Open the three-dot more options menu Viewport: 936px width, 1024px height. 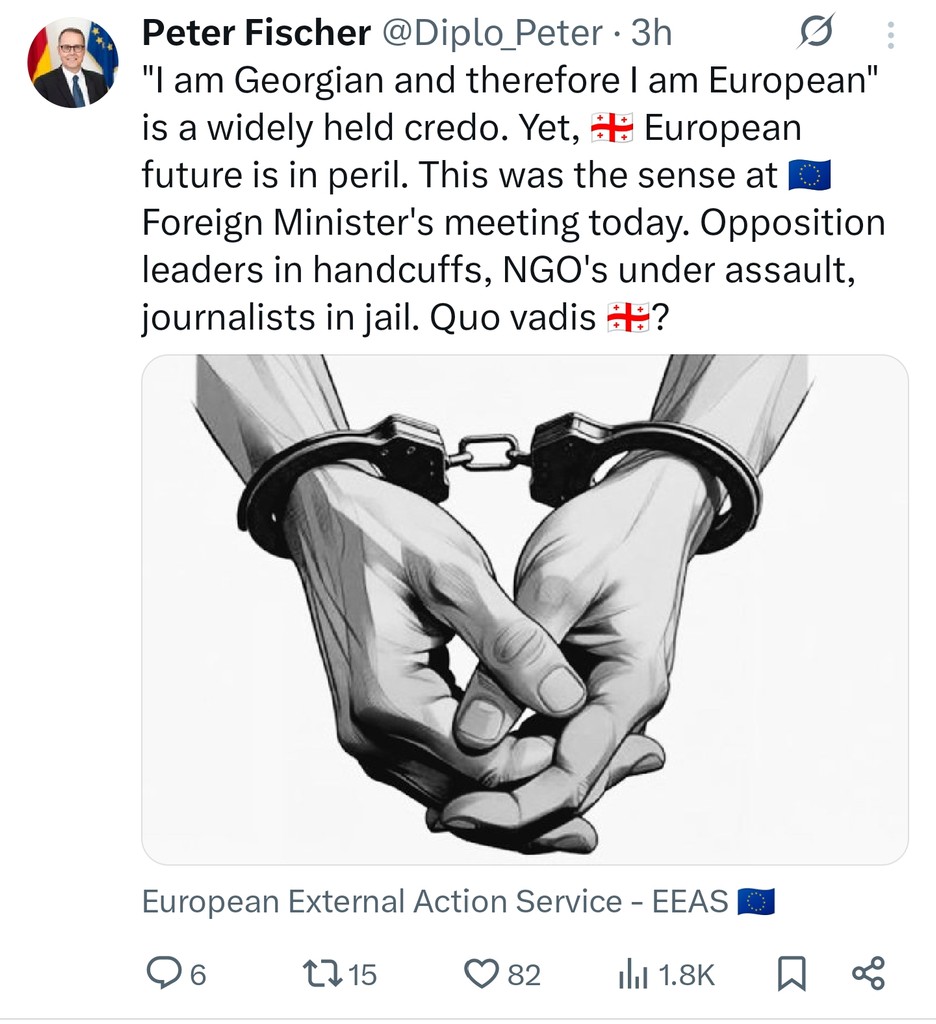(x=889, y=36)
